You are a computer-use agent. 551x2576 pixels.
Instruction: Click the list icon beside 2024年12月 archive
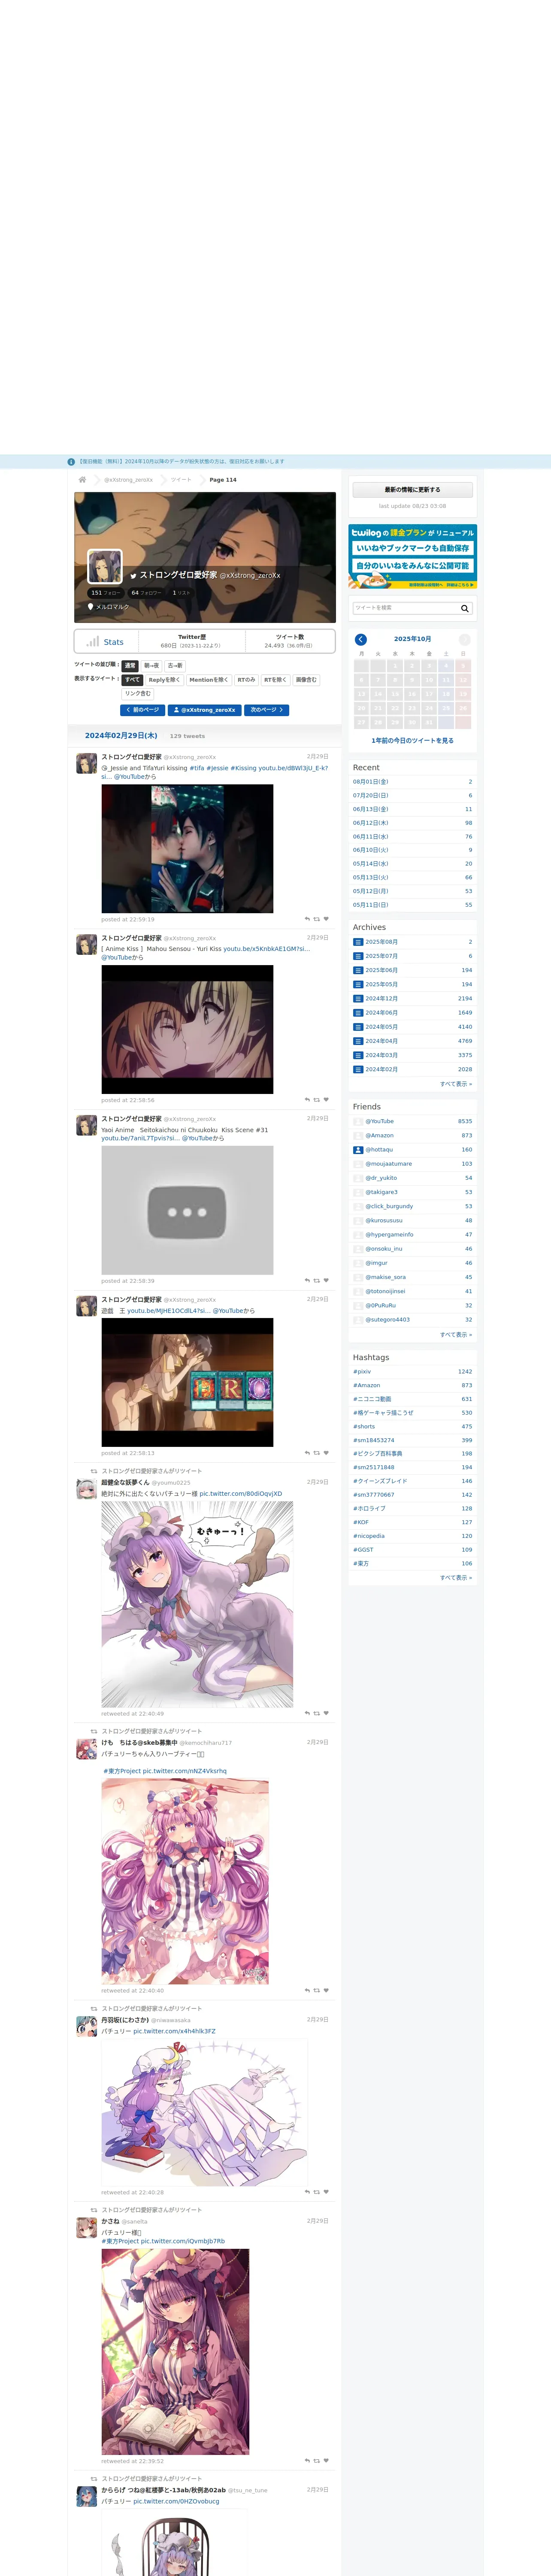coord(358,998)
